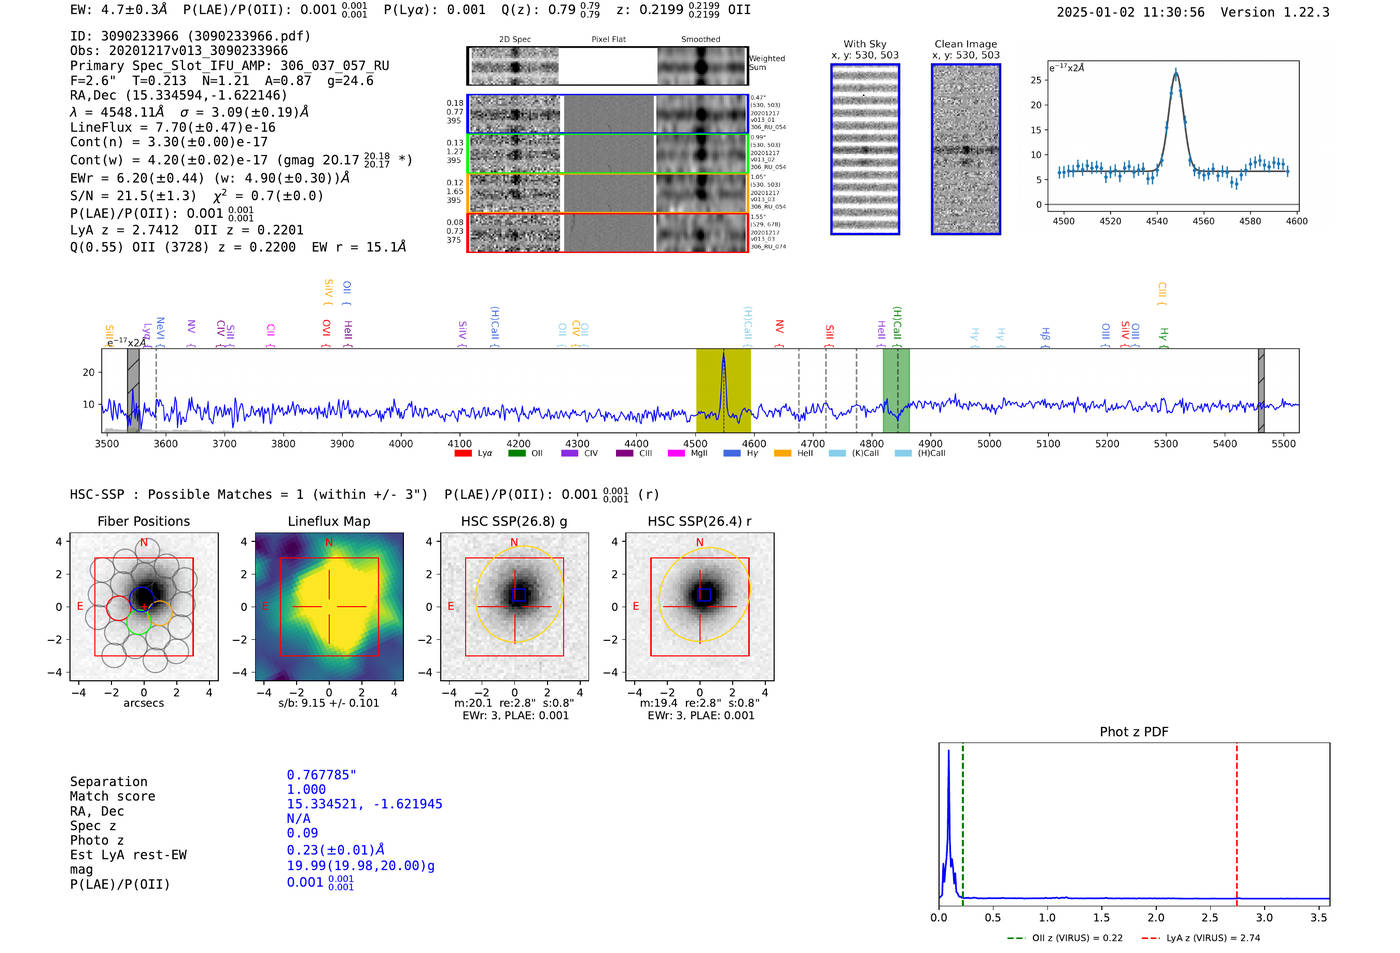This screenshot has width=1400, height=953.
Task: Click the (K)CaII legend swatch
Action: (837, 454)
